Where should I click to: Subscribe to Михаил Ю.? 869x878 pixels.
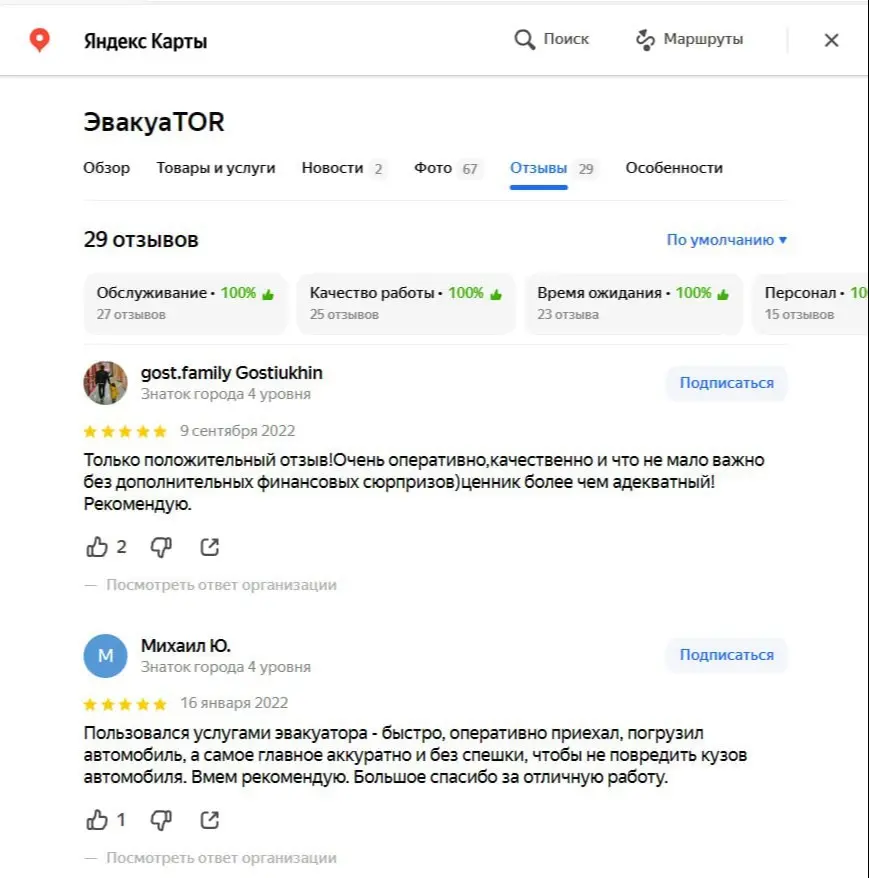tap(726, 655)
